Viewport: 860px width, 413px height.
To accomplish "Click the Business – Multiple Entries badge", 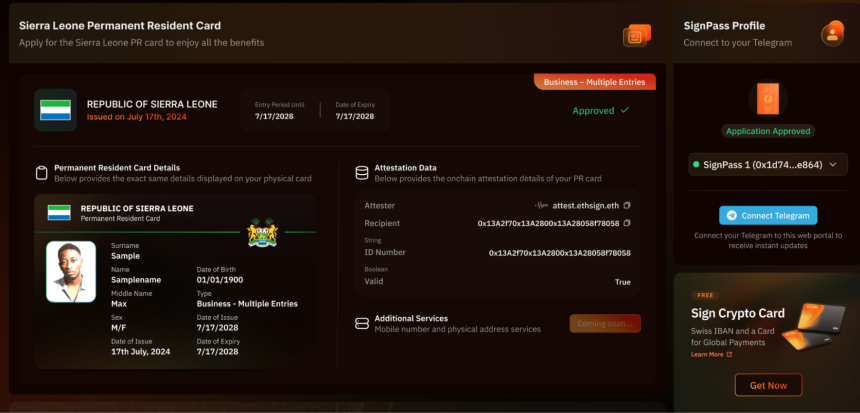I will pyautogui.click(x=595, y=82).
